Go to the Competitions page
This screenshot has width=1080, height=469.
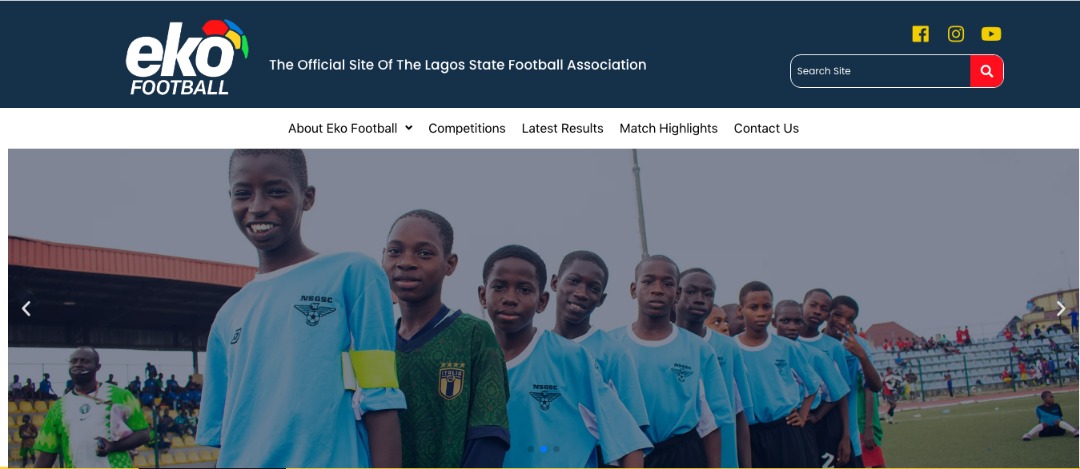pyautogui.click(x=467, y=128)
